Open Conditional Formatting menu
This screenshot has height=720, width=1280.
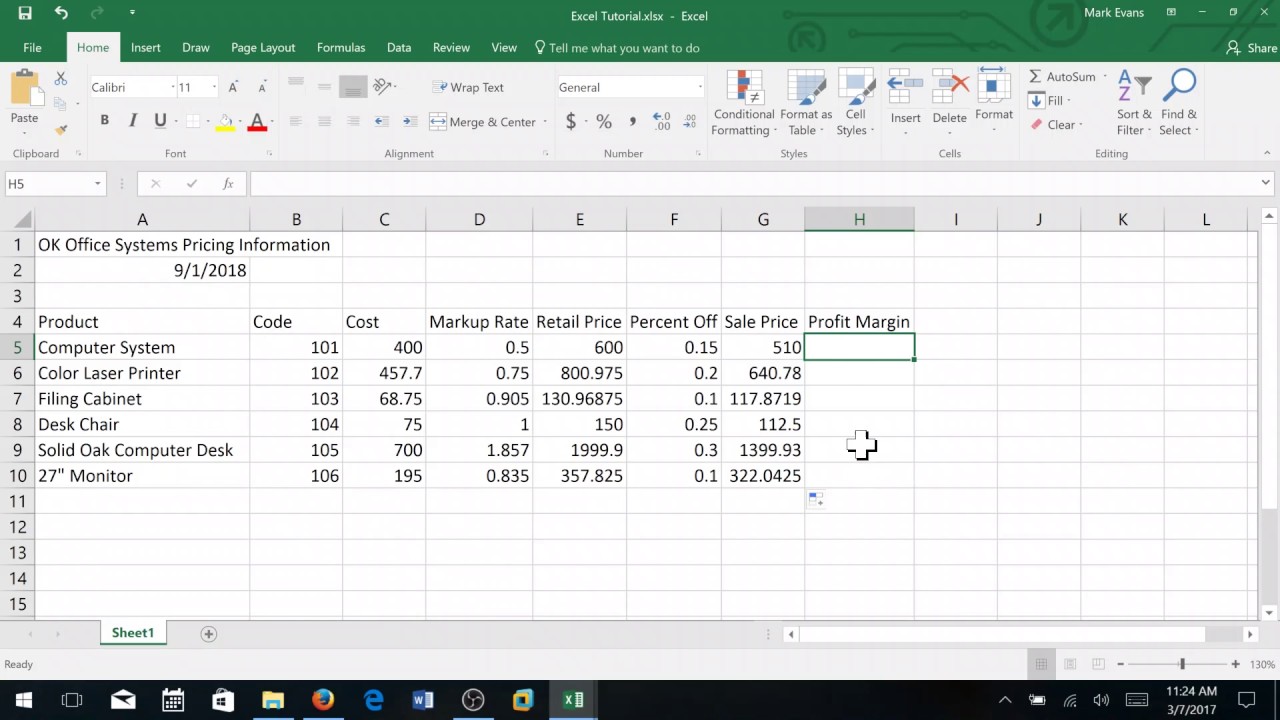tap(744, 103)
